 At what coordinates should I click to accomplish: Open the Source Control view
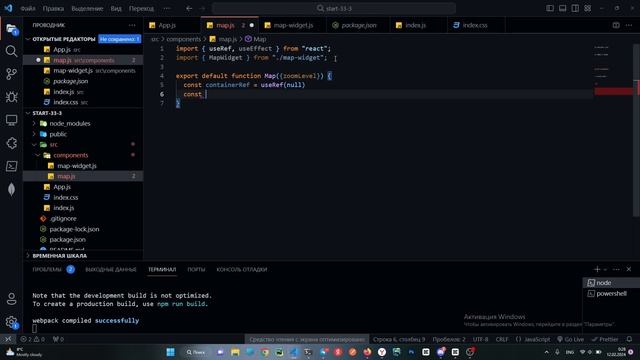[11, 74]
